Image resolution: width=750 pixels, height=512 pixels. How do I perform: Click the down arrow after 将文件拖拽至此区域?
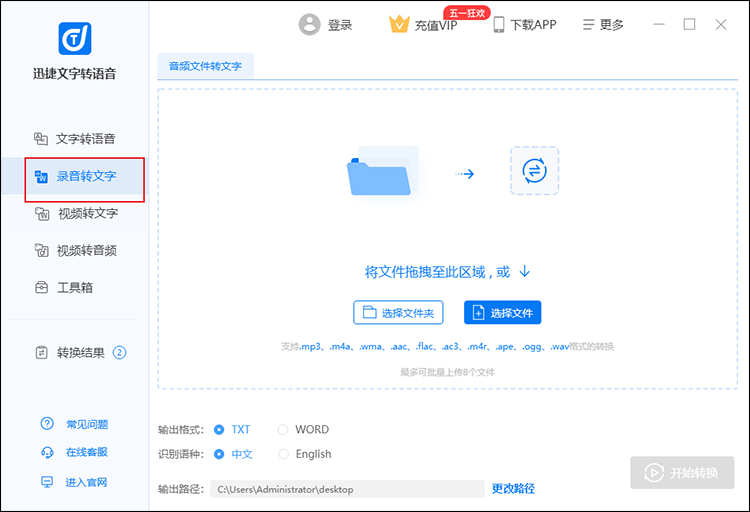pyautogui.click(x=525, y=271)
